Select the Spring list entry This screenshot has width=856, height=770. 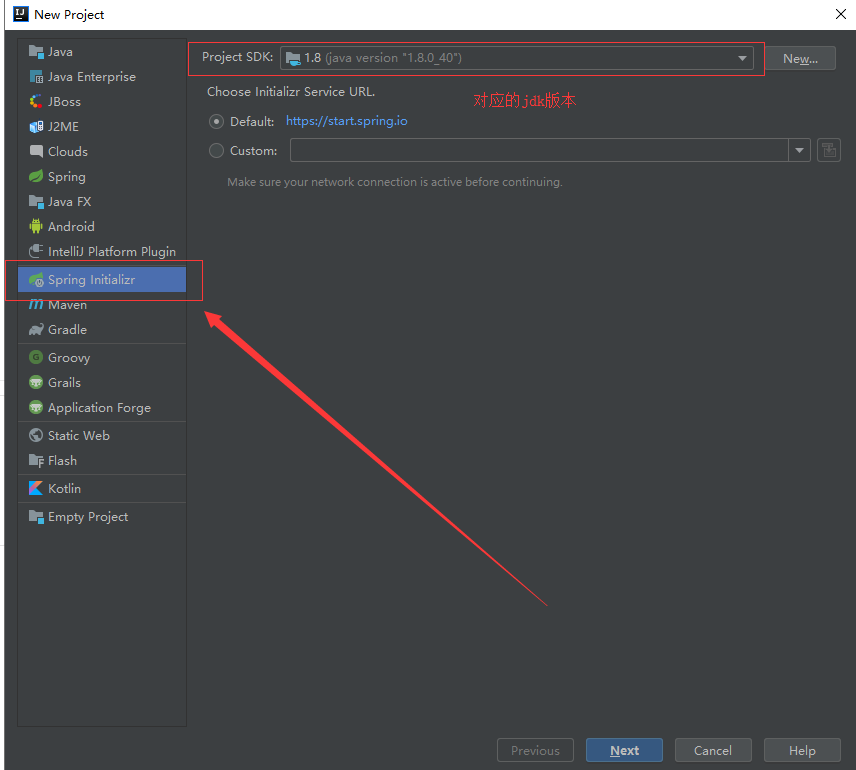click(x=102, y=176)
